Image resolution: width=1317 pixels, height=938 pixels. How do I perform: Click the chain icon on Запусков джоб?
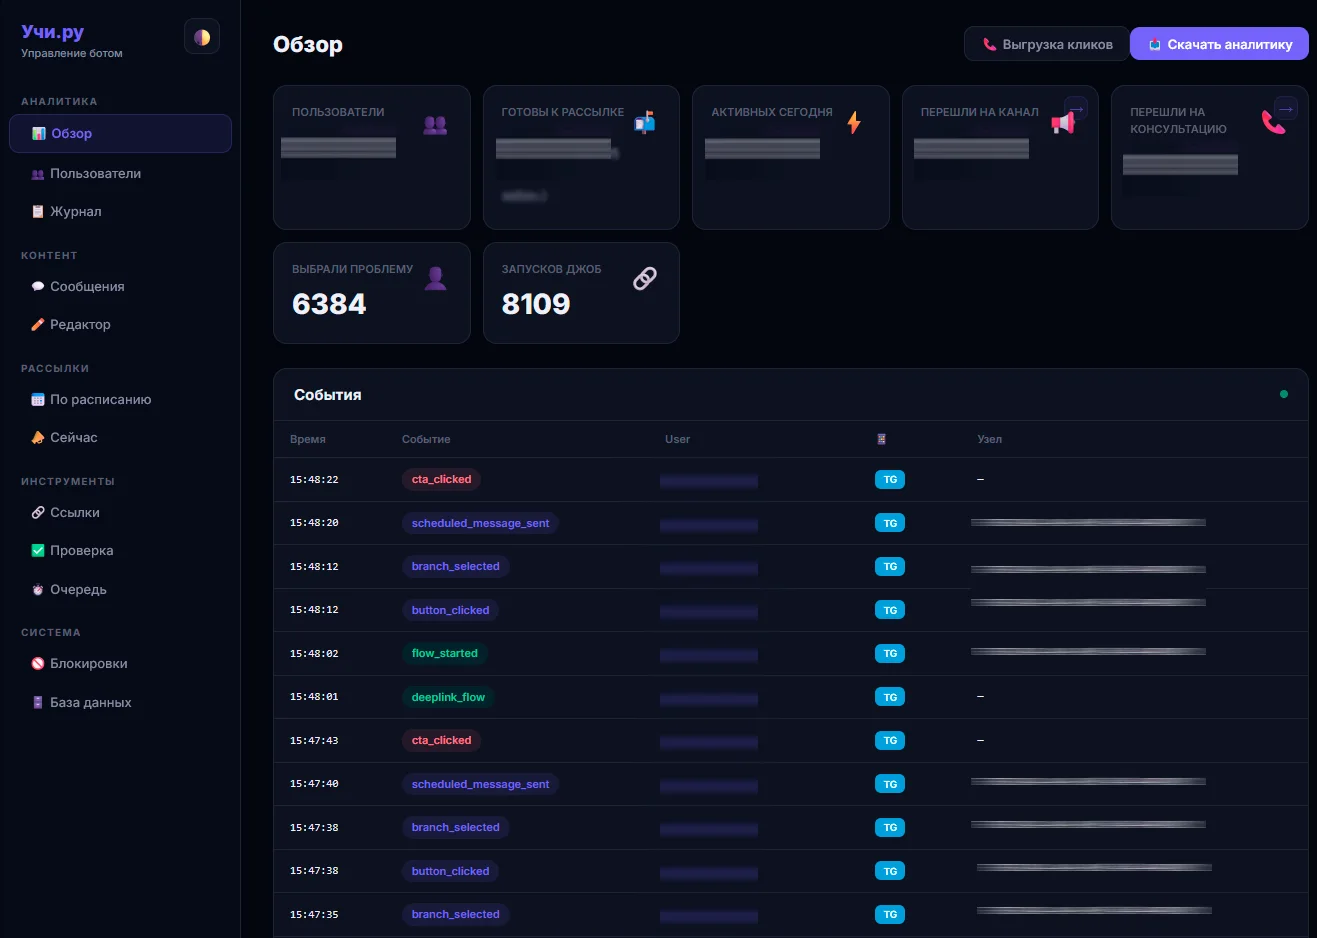click(x=645, y=278)
